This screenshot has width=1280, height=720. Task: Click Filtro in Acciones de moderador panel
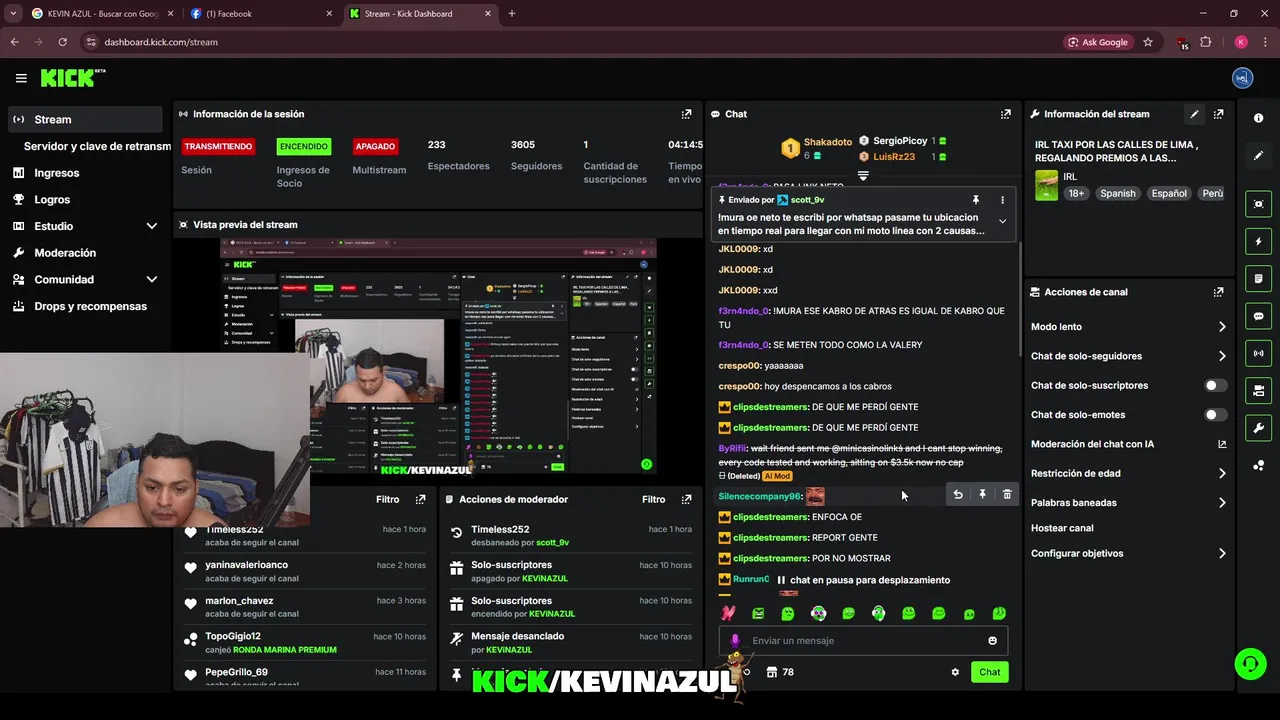(653, 499)
